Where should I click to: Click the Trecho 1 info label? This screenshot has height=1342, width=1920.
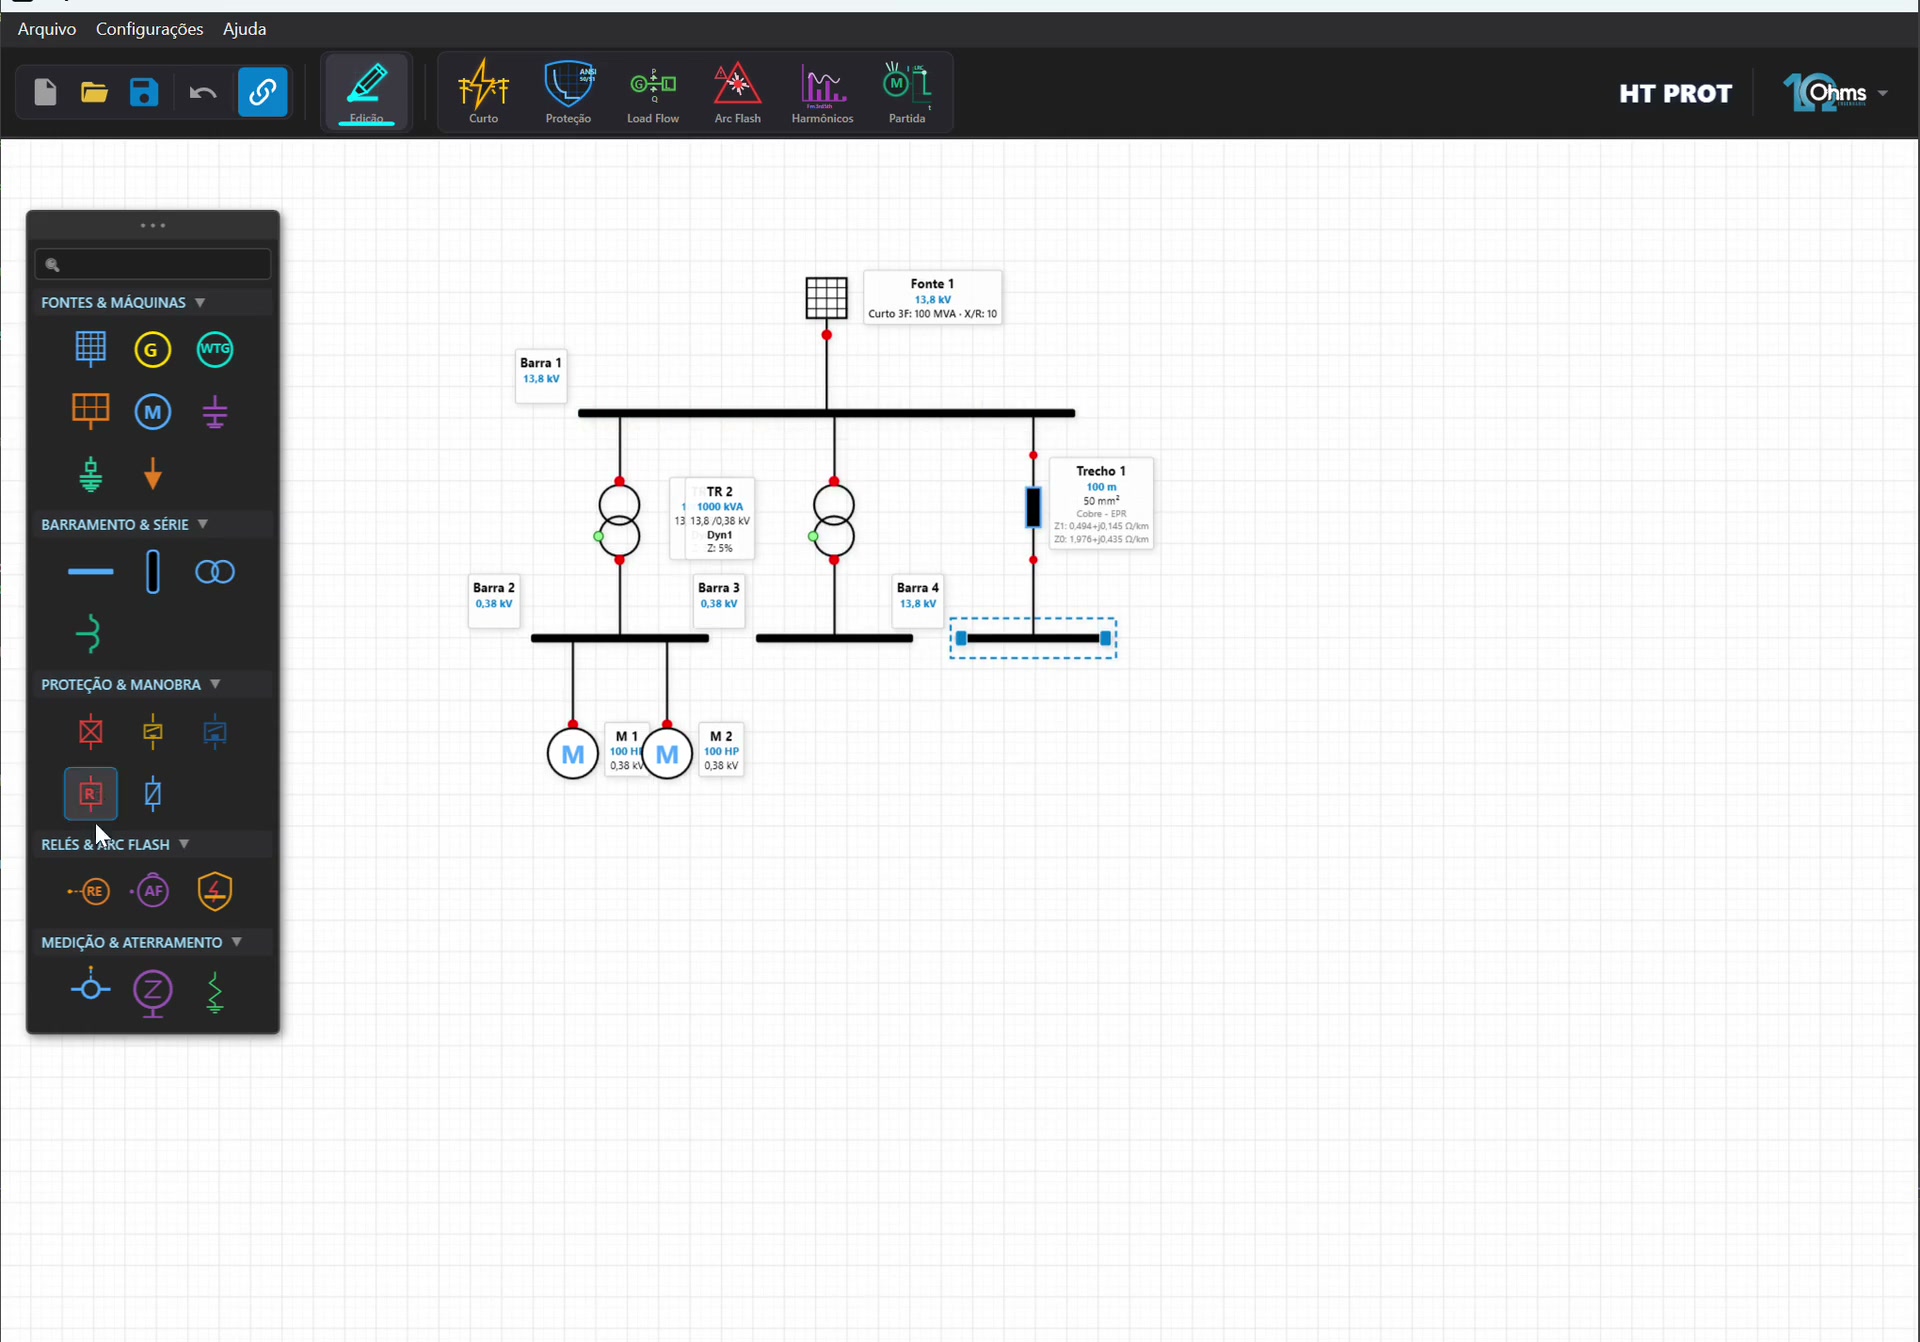pos(1101,504)
